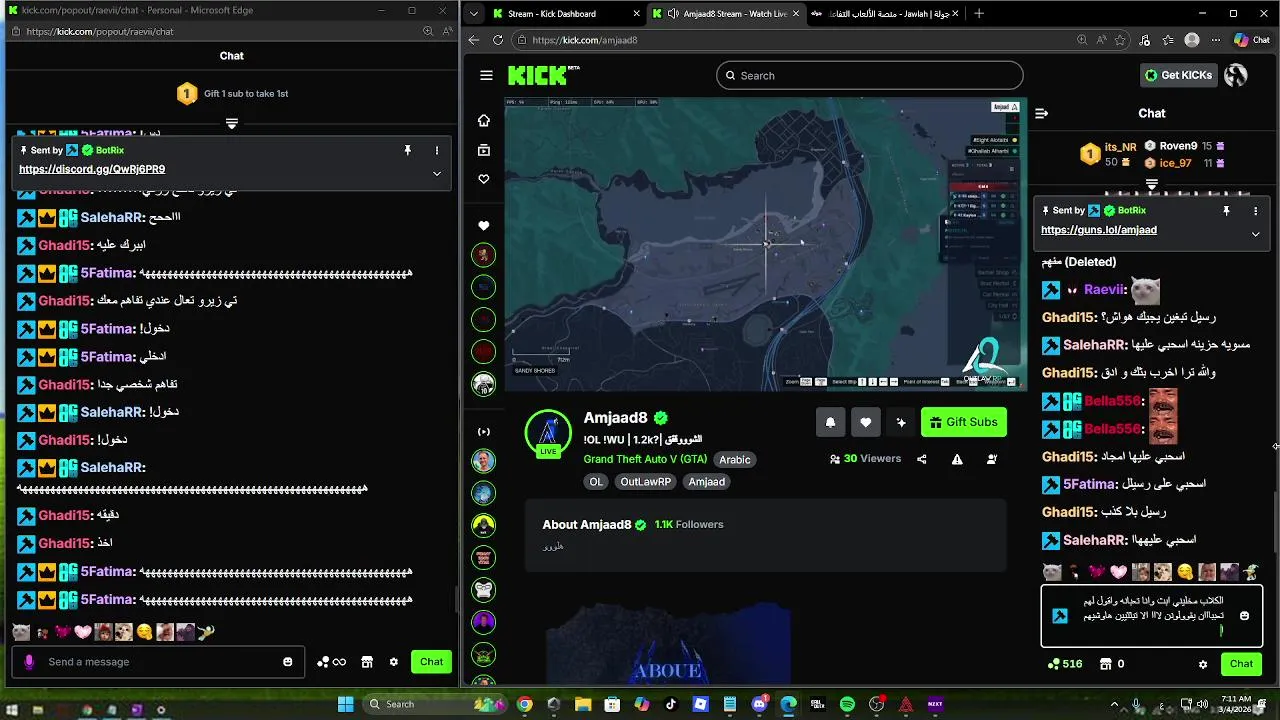Pin icon on popout chat pinned message

[x=407, y=150]
